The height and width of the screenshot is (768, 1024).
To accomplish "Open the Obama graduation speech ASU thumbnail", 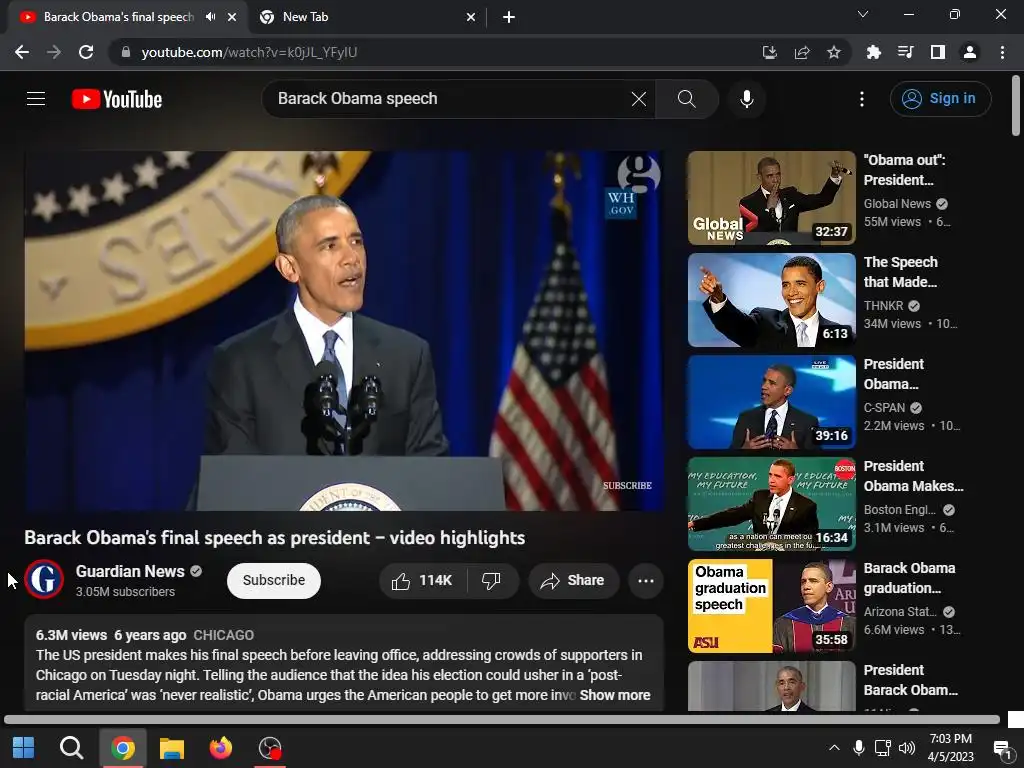I will point(771,605).
